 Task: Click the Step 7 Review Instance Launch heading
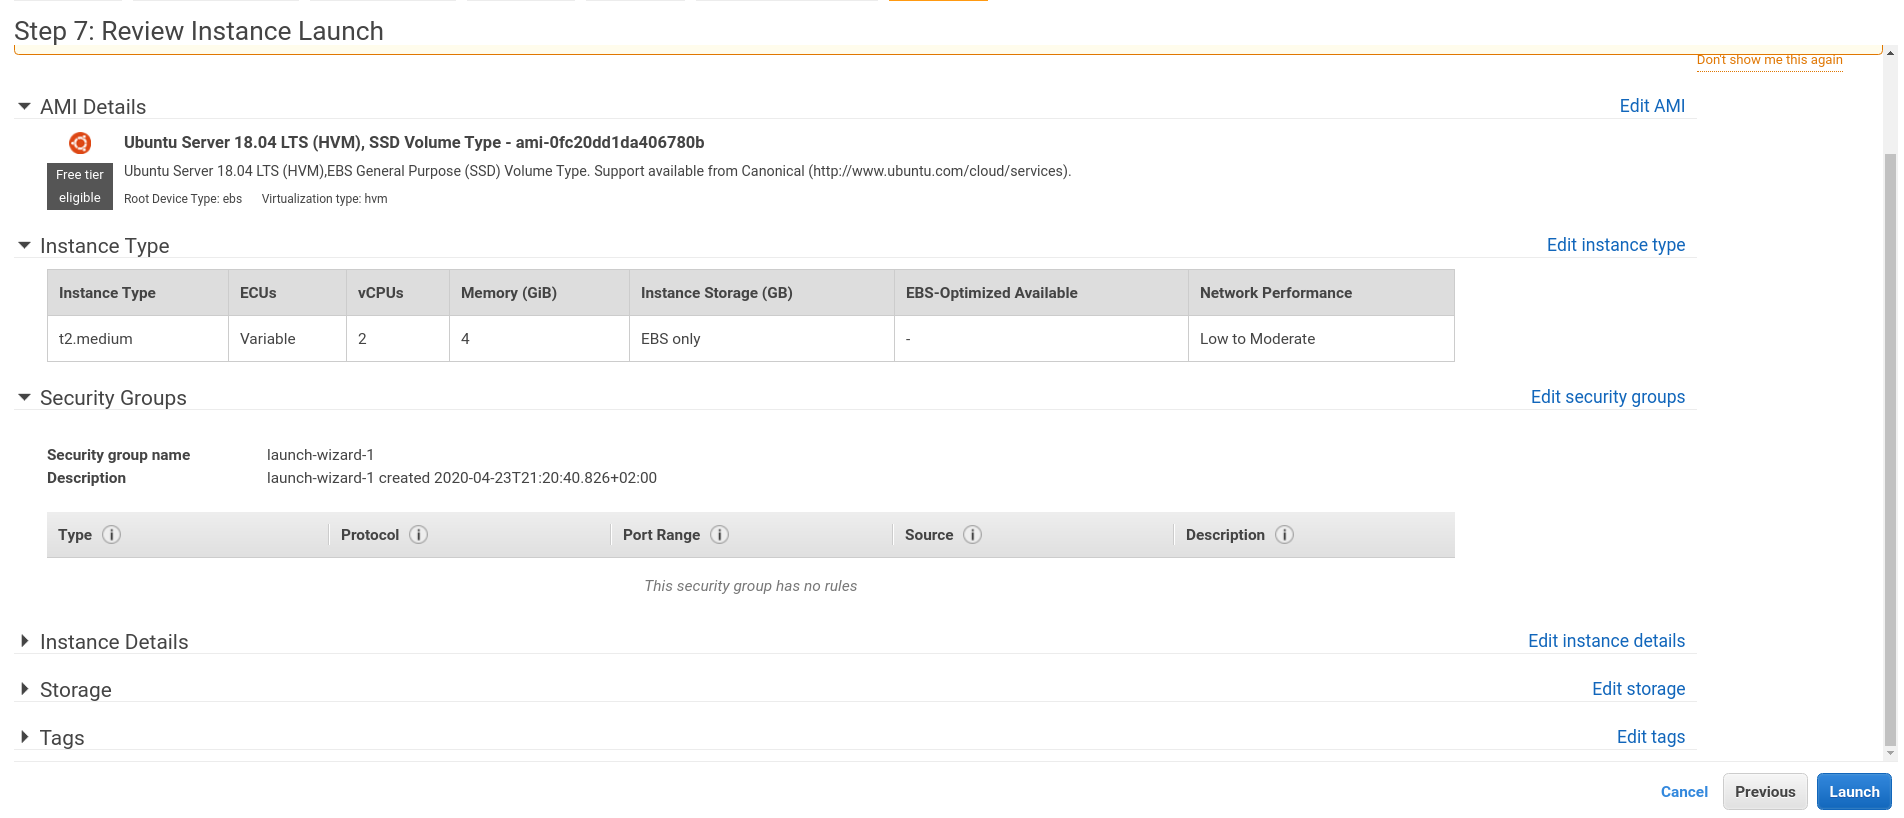(x=199, y=31)
